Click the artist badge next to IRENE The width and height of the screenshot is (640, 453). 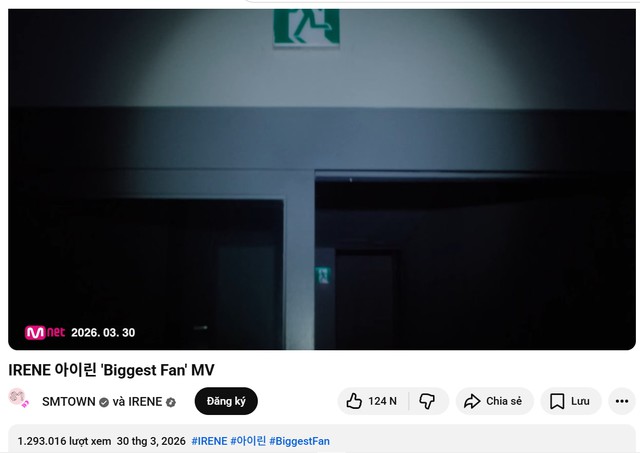171,402
